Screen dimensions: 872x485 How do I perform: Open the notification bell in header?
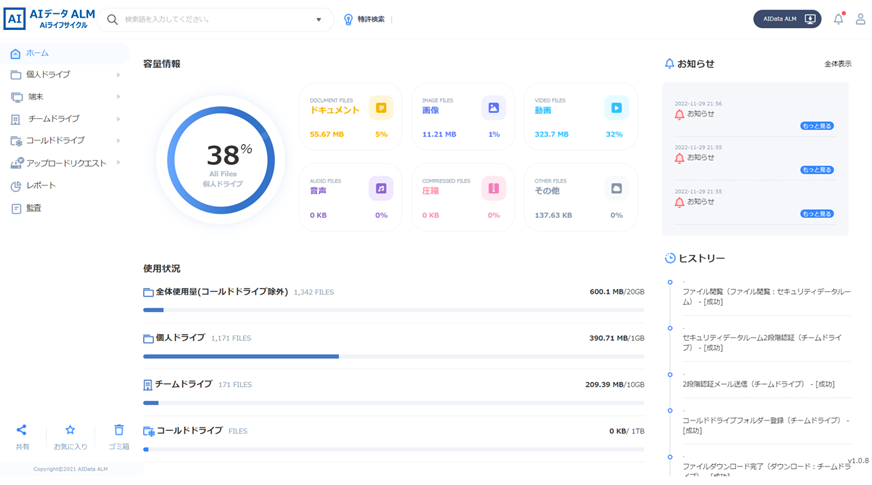coord(839,19)
